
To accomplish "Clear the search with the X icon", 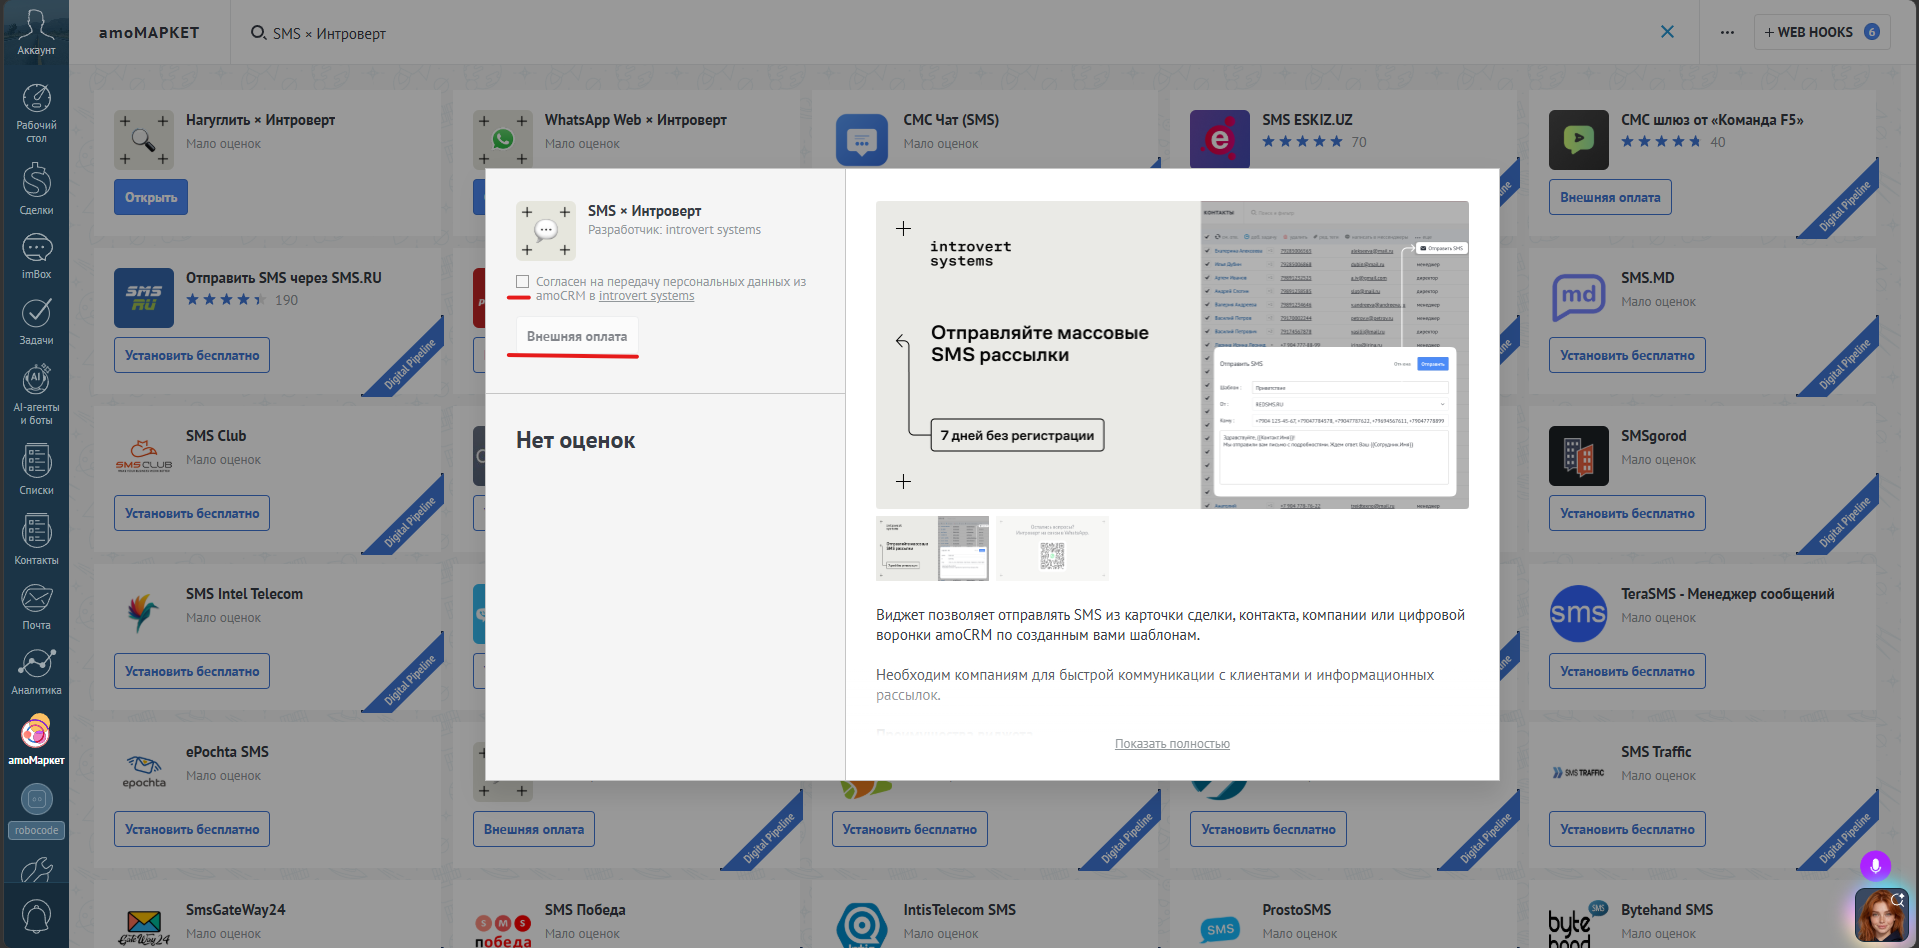I will click(x=1667, y=32).
